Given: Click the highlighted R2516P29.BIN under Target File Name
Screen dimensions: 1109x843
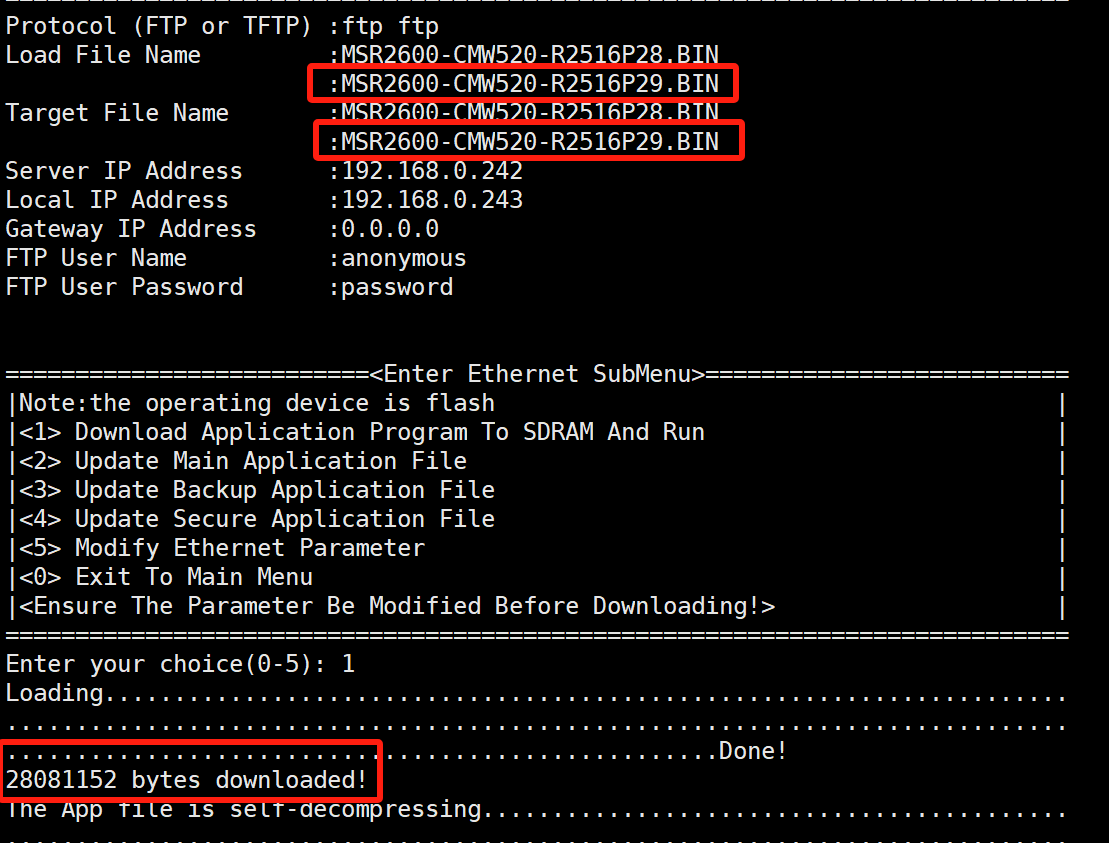Looking at the screenshot, I should (x=529, y=142).
